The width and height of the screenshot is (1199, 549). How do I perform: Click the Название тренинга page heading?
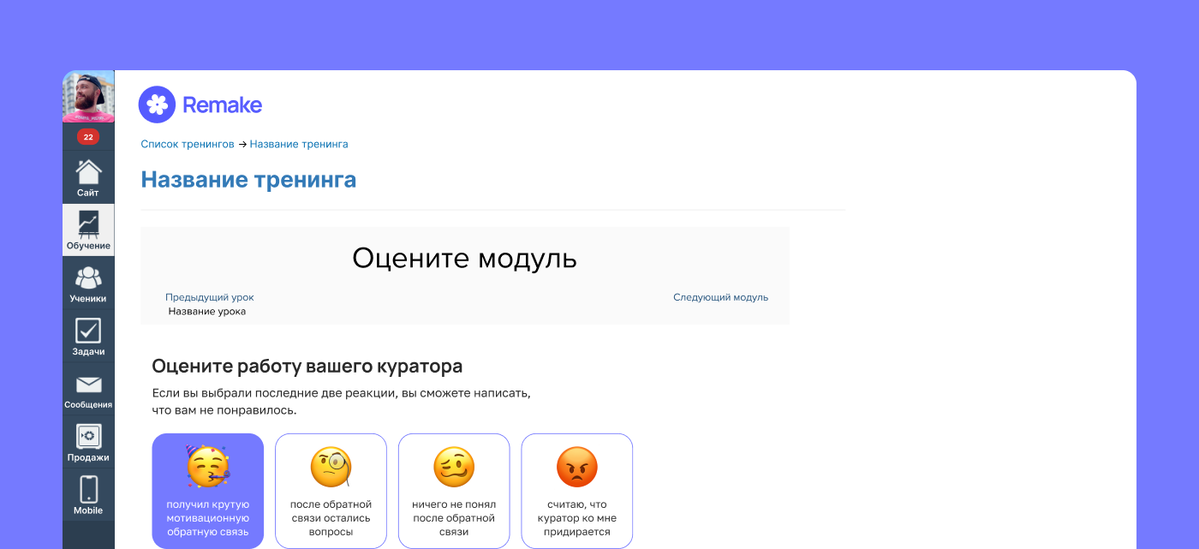point(249,180)
